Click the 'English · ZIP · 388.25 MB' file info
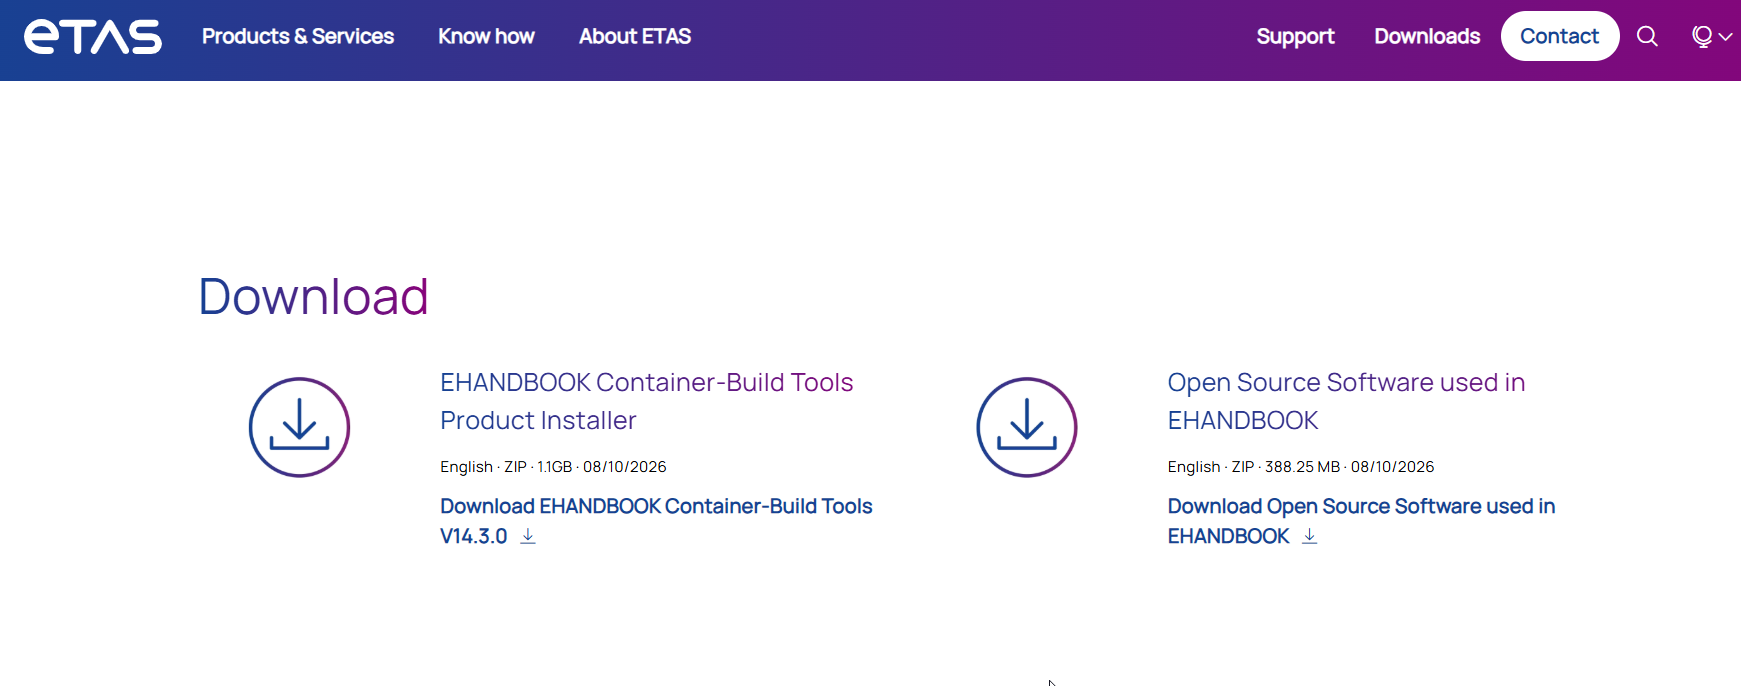This screenshot has width=1741, height=686. (1300, 467)
